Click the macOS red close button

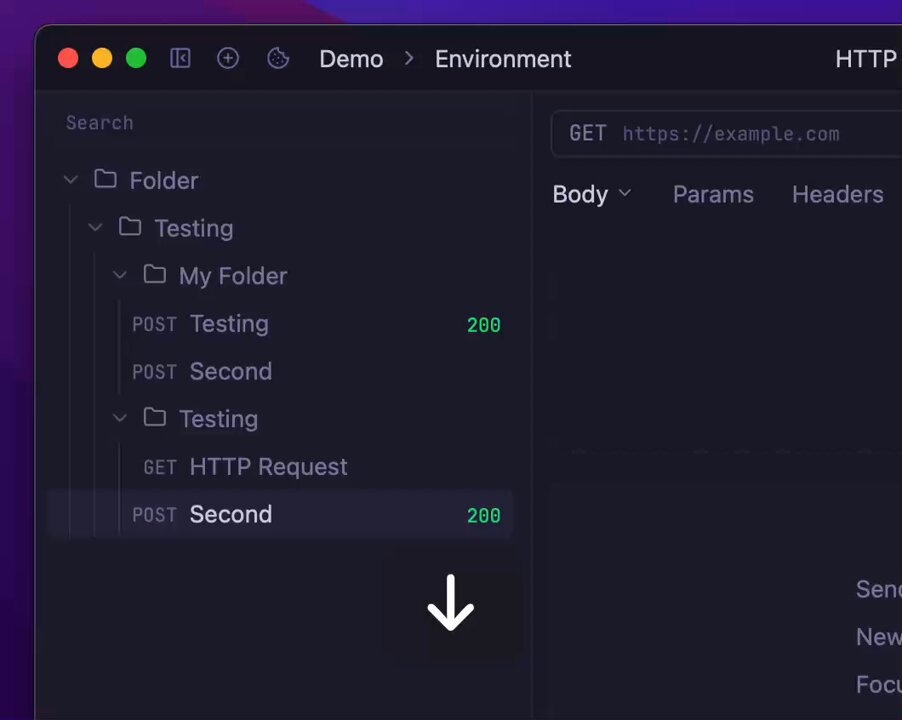tap(68, 58)
